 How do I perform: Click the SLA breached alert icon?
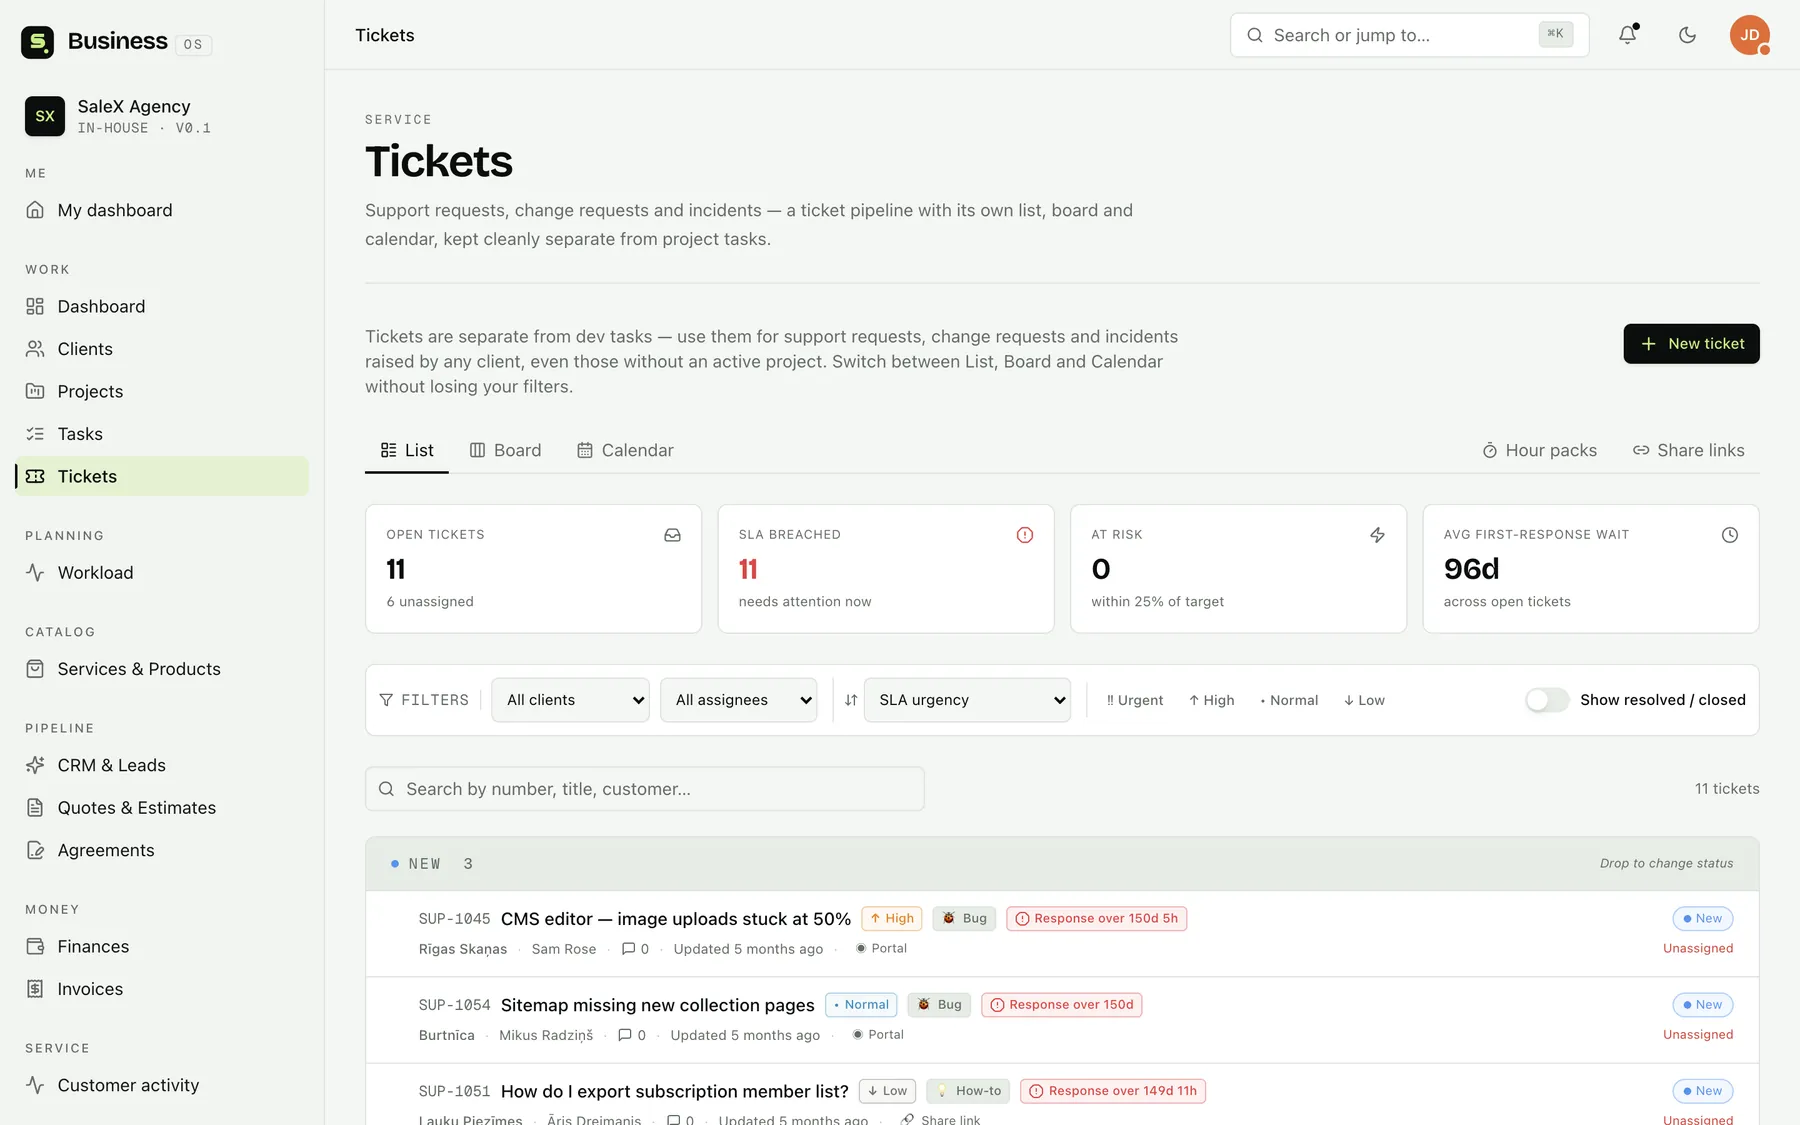click(x=1025, y=535)
